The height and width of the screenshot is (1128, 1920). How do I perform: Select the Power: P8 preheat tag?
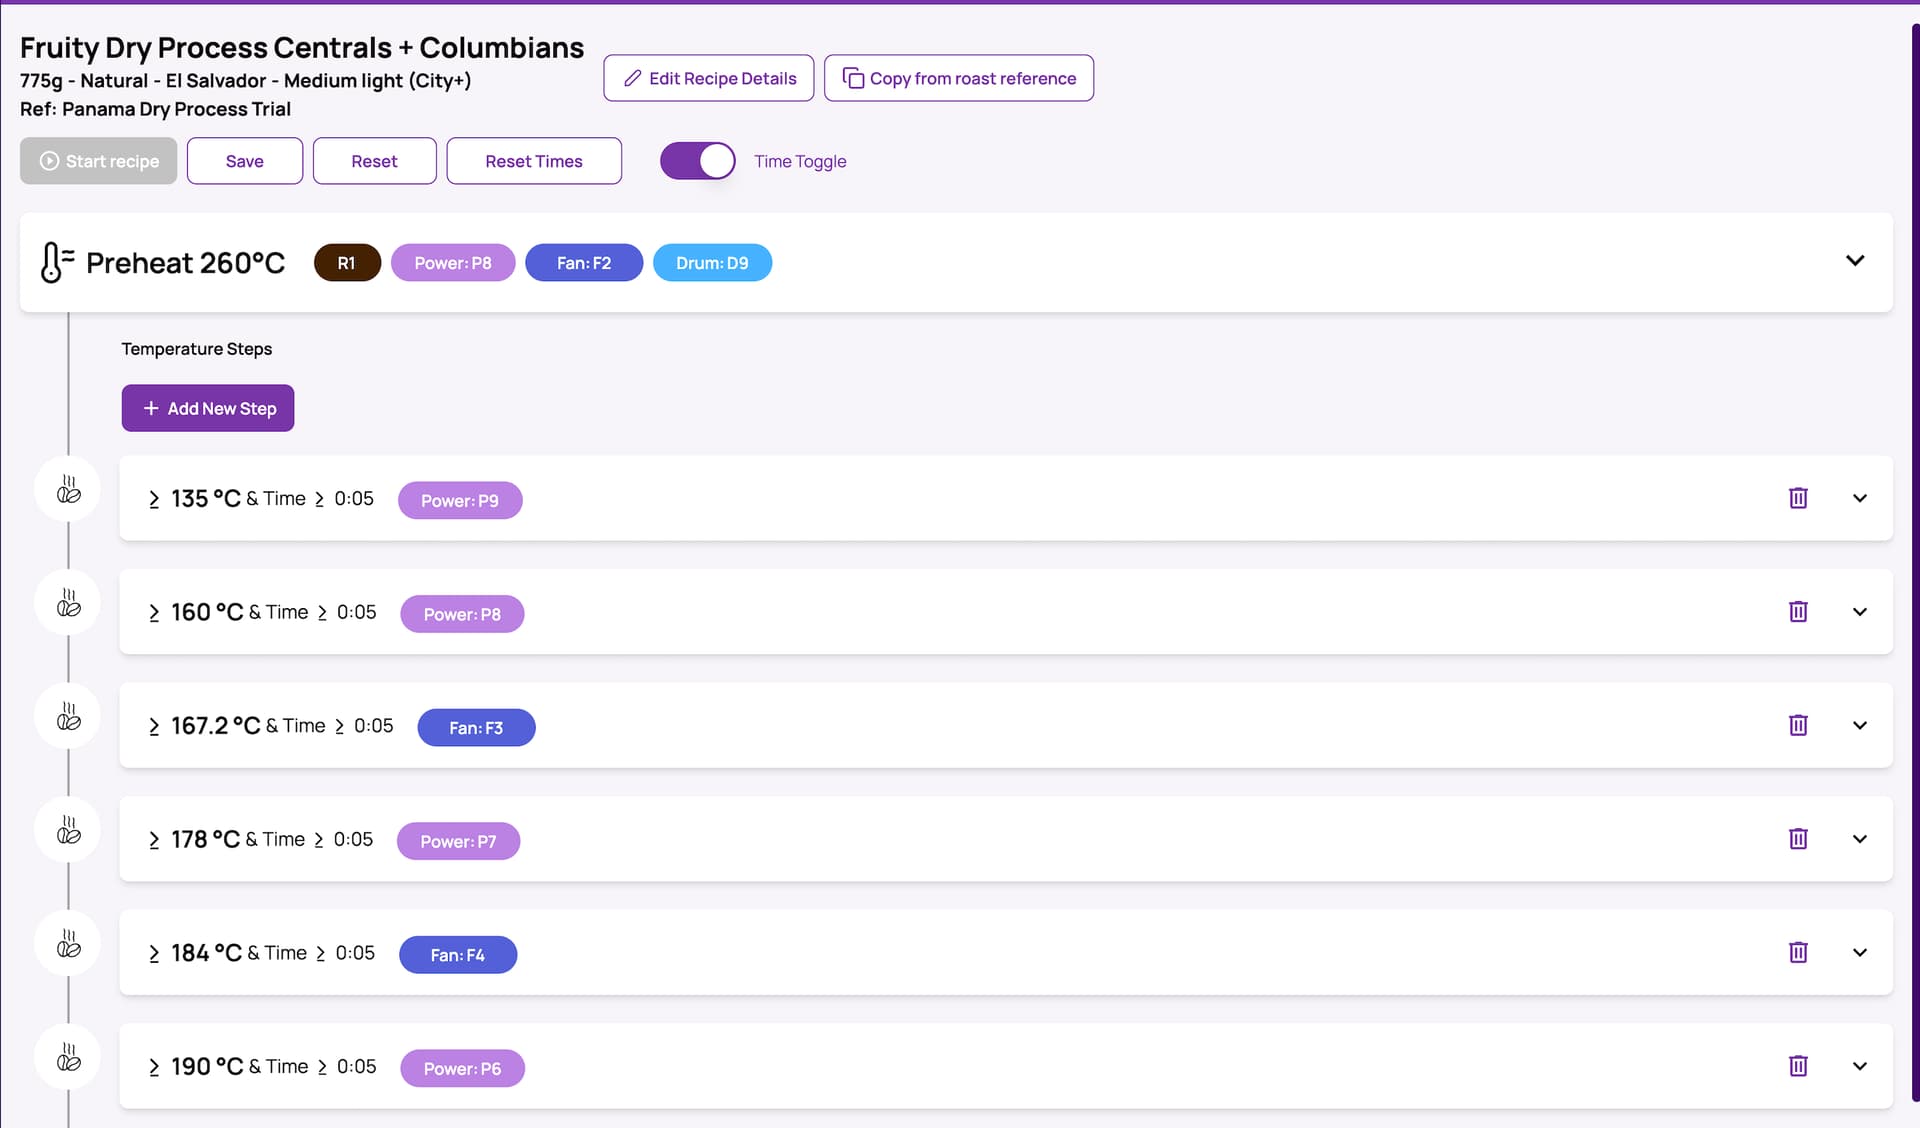[453, 263]
